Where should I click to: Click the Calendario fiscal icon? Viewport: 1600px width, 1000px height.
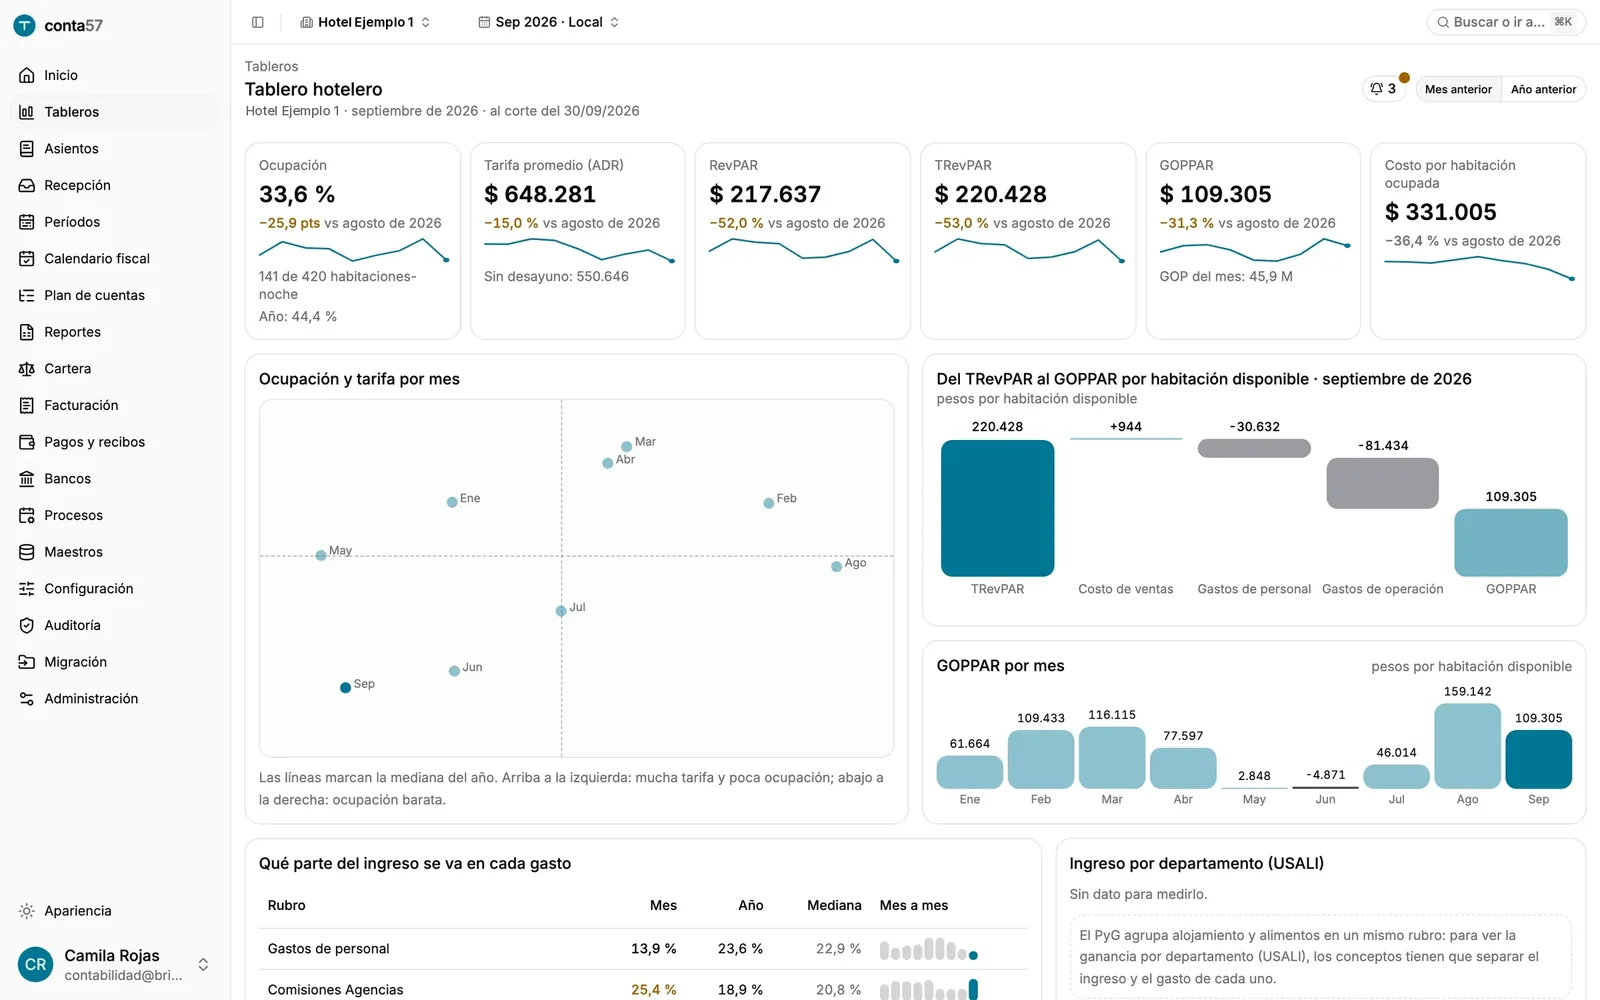27,259
